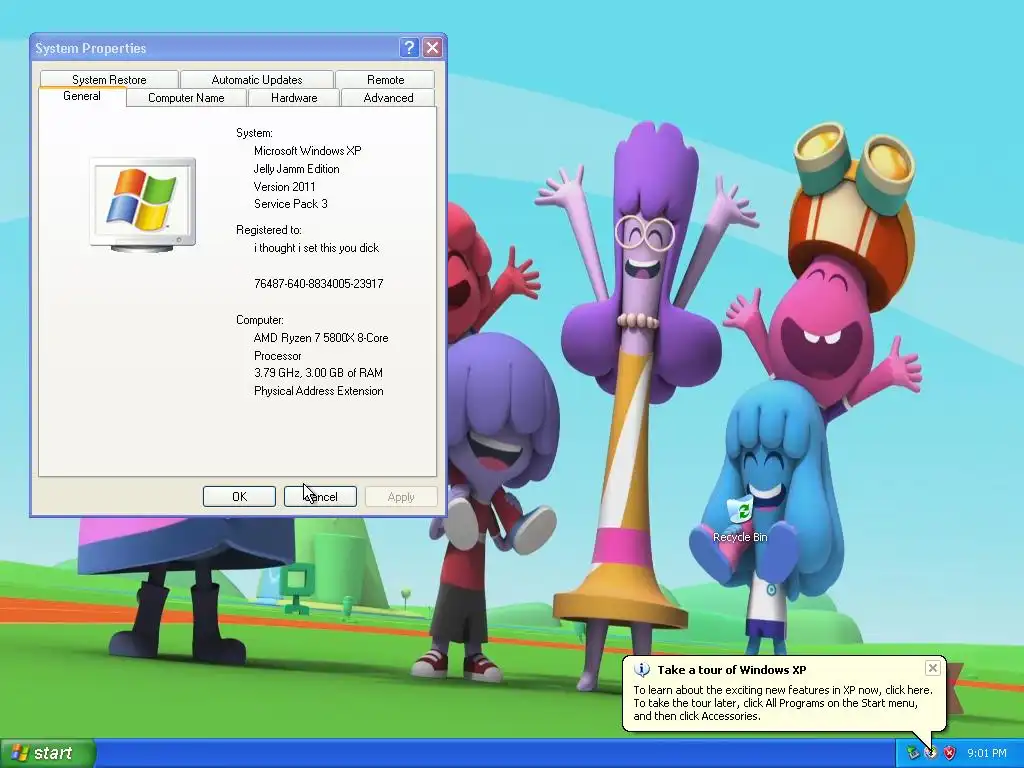Click the 9:01 PM taskbar clock

(x=987, y=753)
